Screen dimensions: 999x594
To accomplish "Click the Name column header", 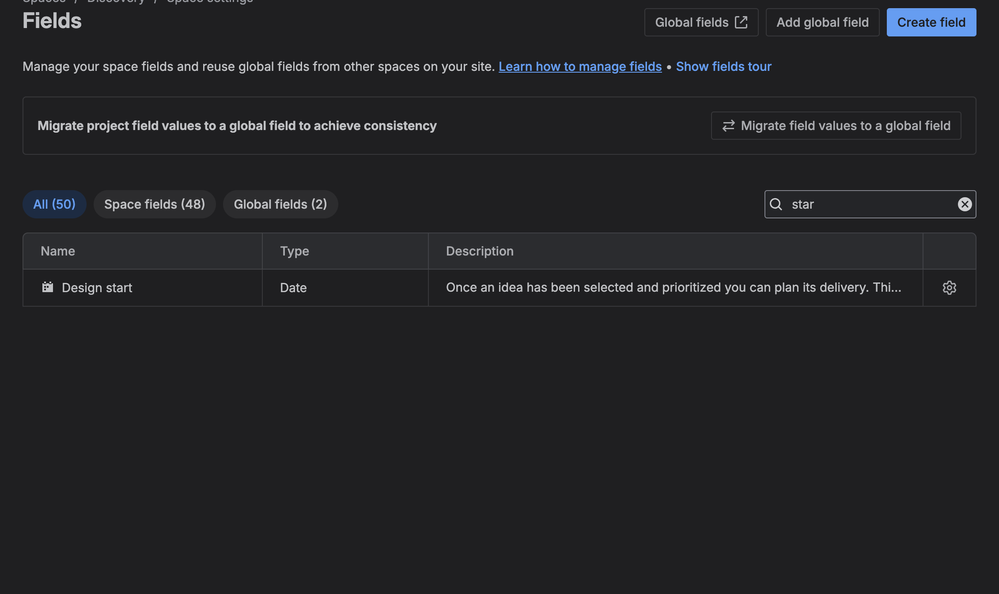I will pyautogui.click(x=58, y=251).
